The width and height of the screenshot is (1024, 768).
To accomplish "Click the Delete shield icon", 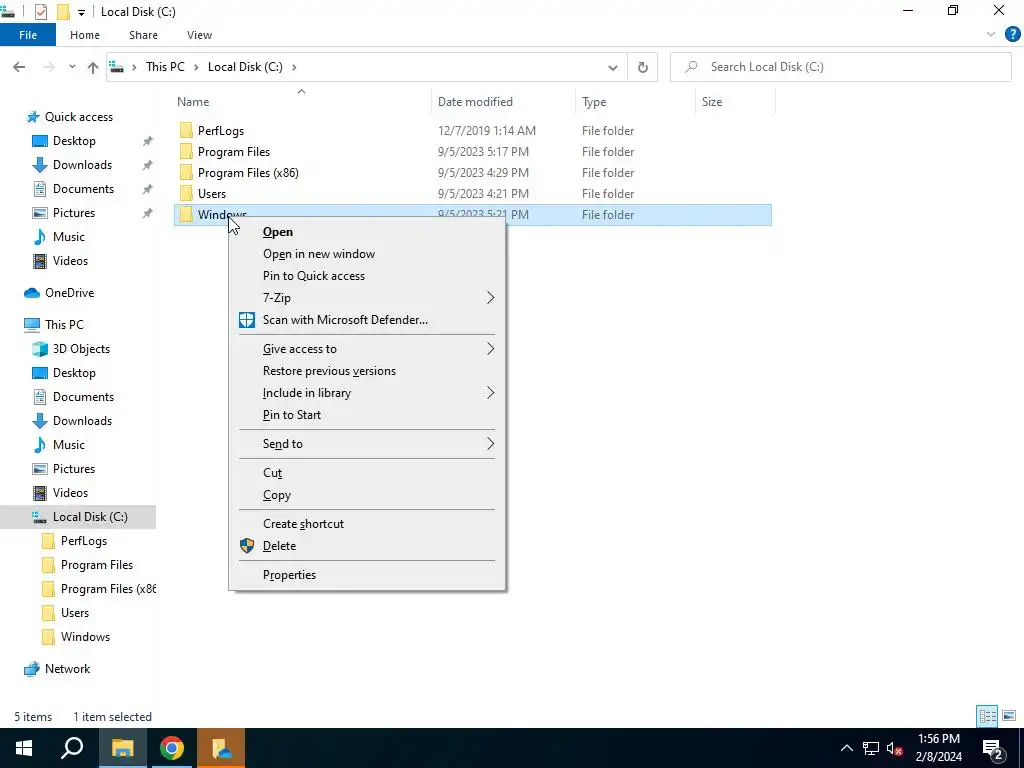I will (x=247, y=546).
